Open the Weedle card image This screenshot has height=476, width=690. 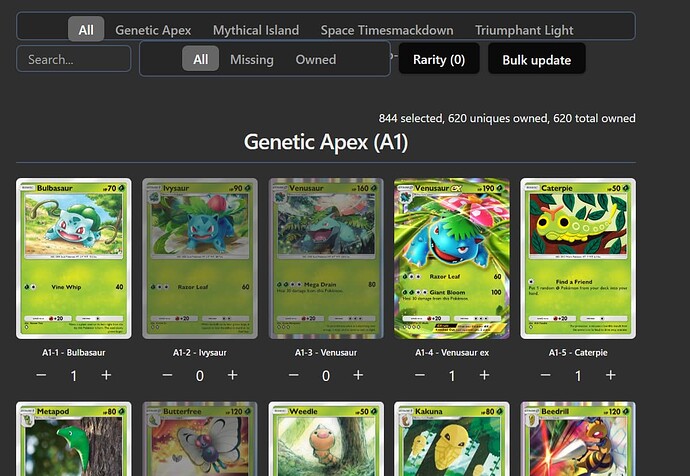(326, 439)
